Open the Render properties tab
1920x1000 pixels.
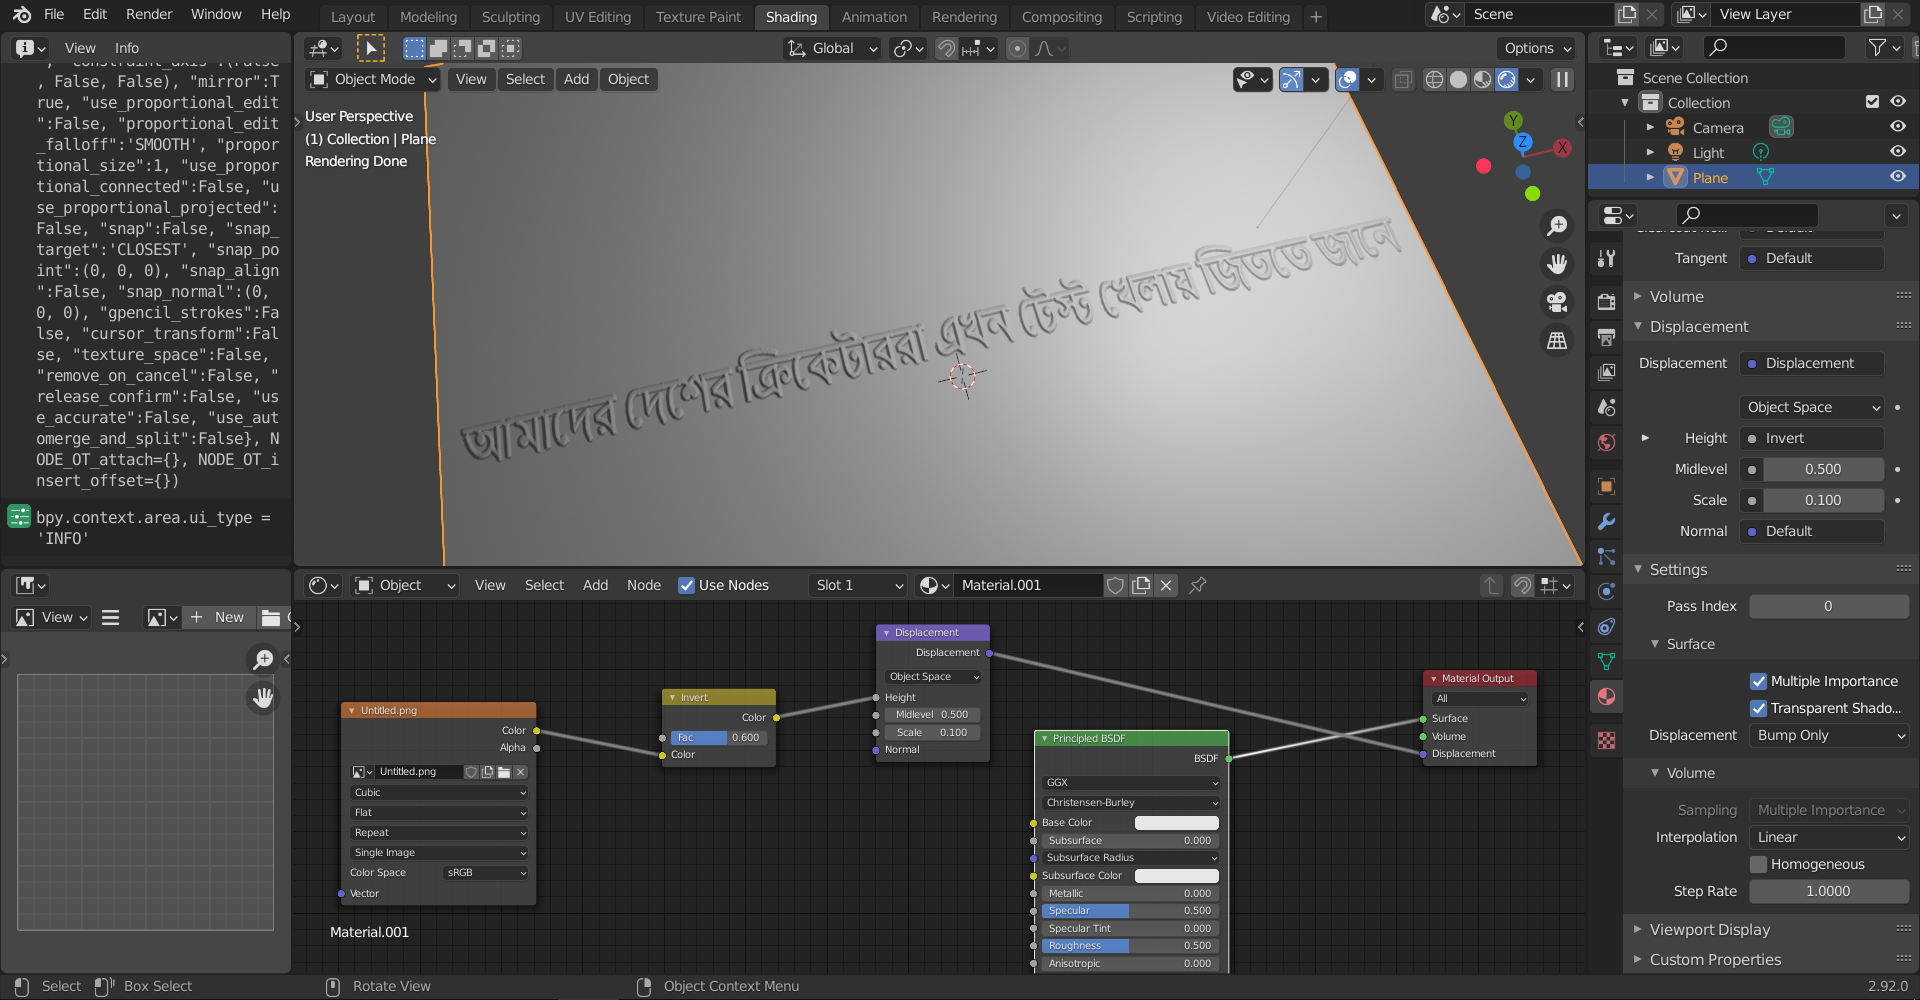[x=1606, y=302]
